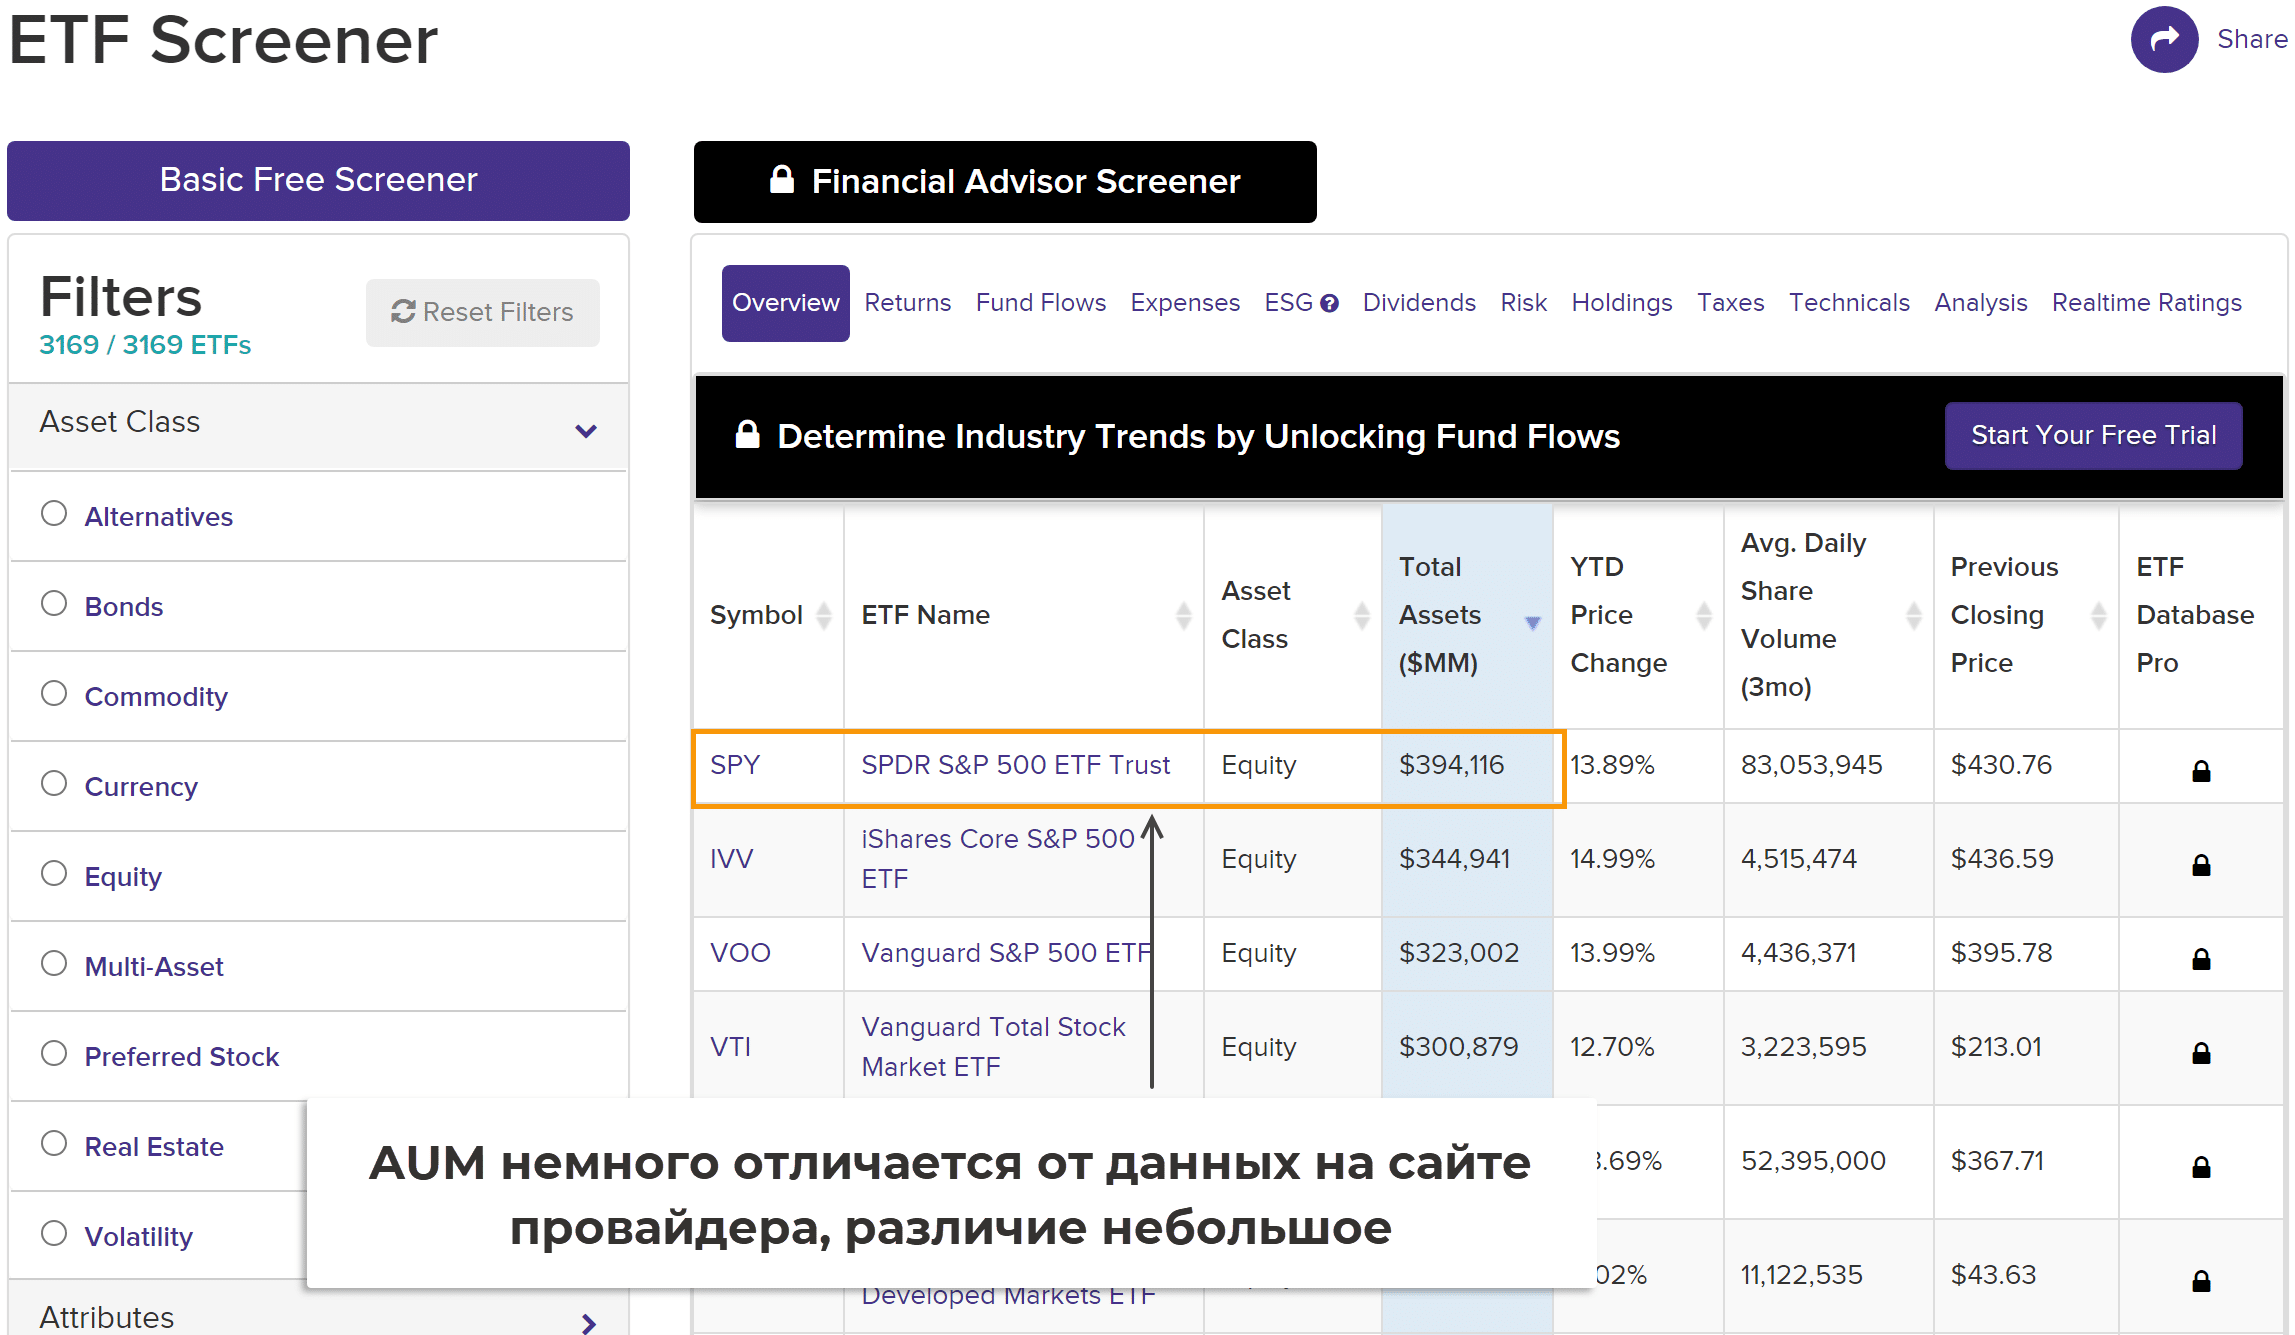Switch to the Fund Flows tab
The height and width of the screenshot is (1335, 2295).
[1040, 303]
